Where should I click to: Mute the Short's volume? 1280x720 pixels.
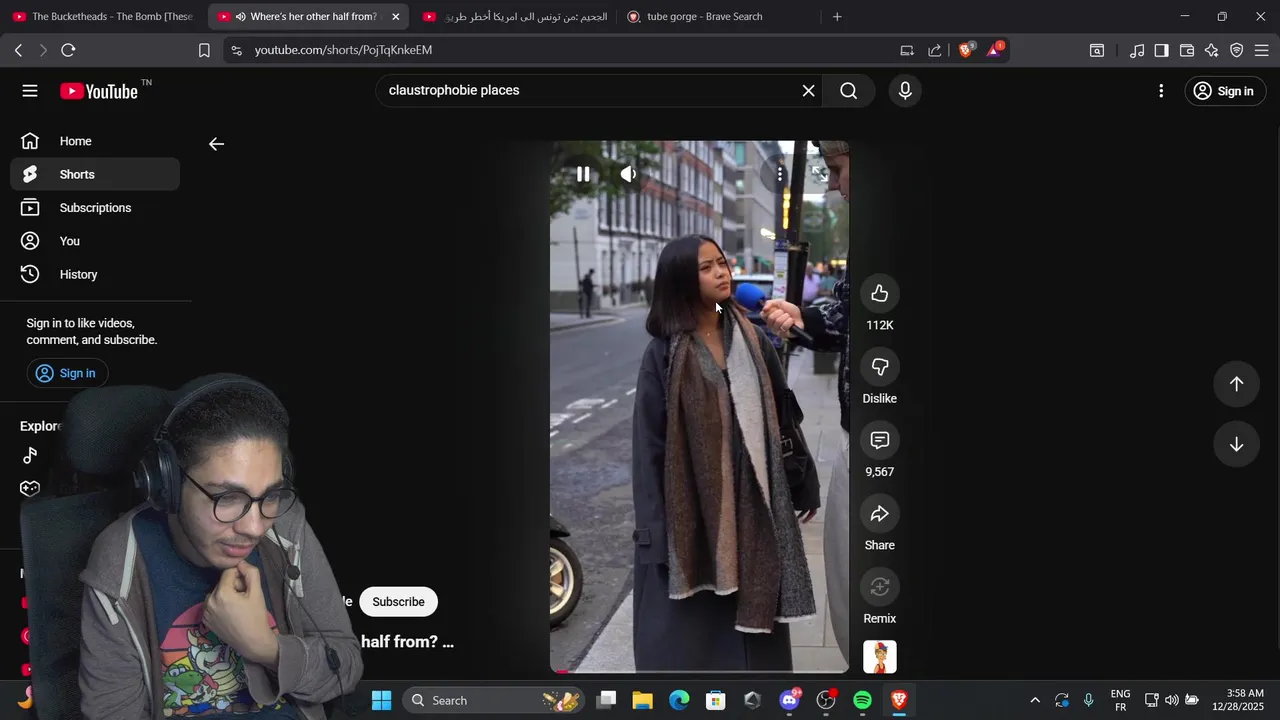(x=628, y=174)
